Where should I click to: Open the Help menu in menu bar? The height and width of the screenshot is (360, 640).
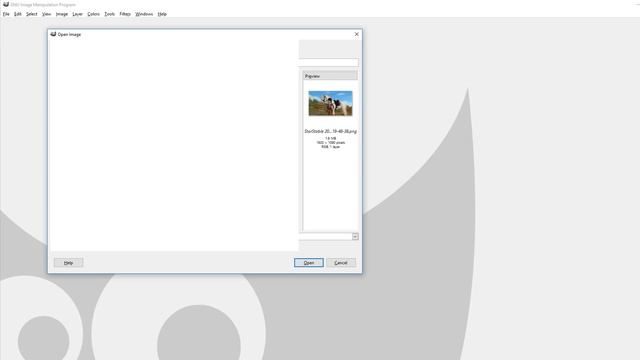click(162, 14)
